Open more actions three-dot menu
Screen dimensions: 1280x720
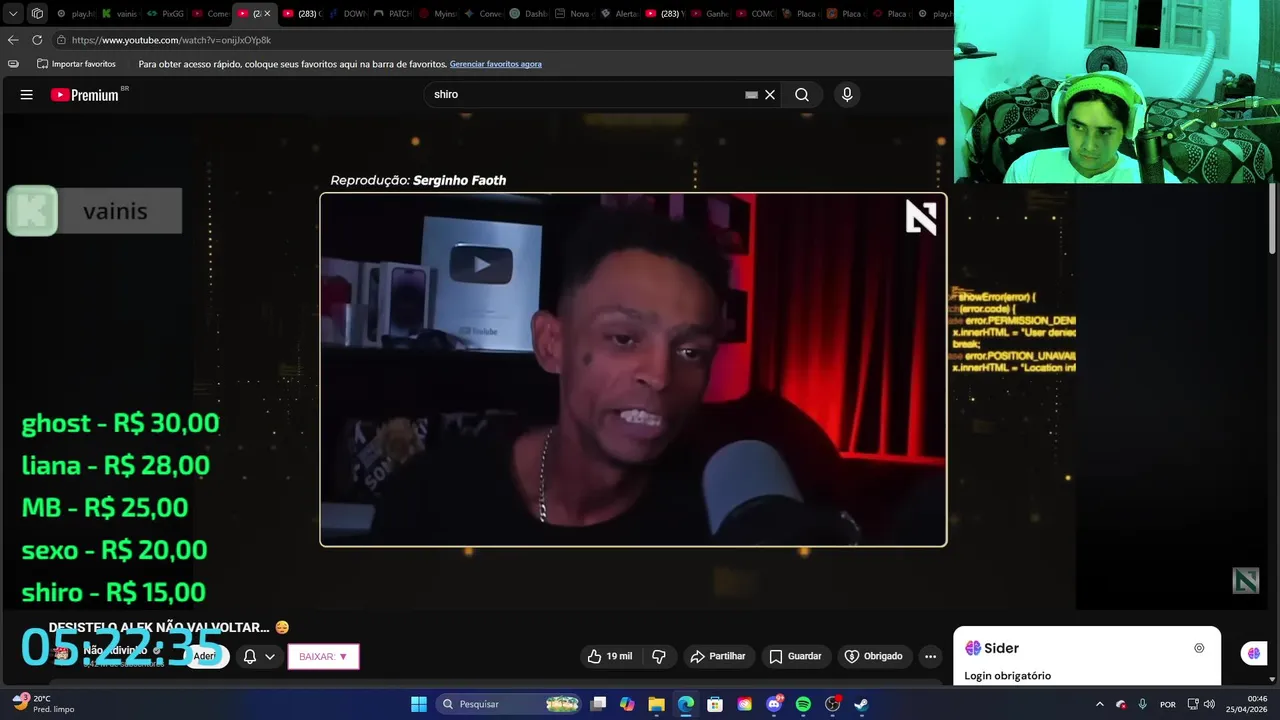click(930, 656)
